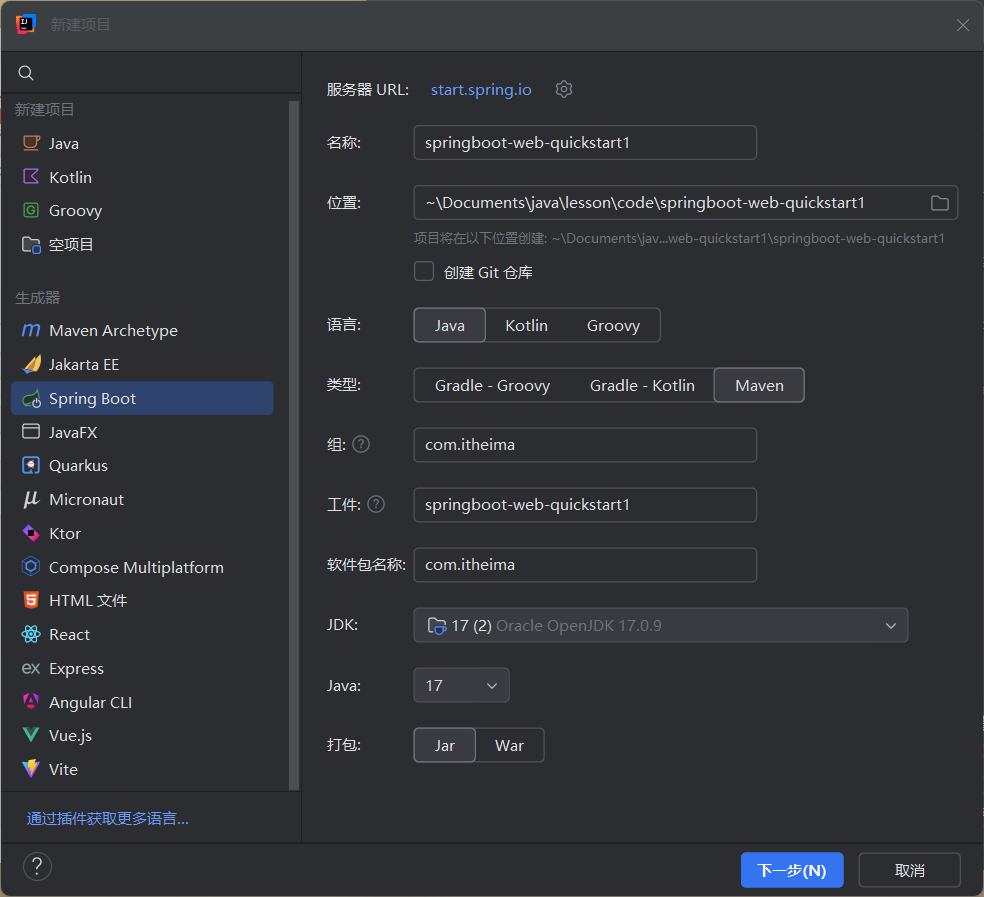984x897 pixels.
Task: Click the browse folder icon in location field
Action: (x=939, y=203)
